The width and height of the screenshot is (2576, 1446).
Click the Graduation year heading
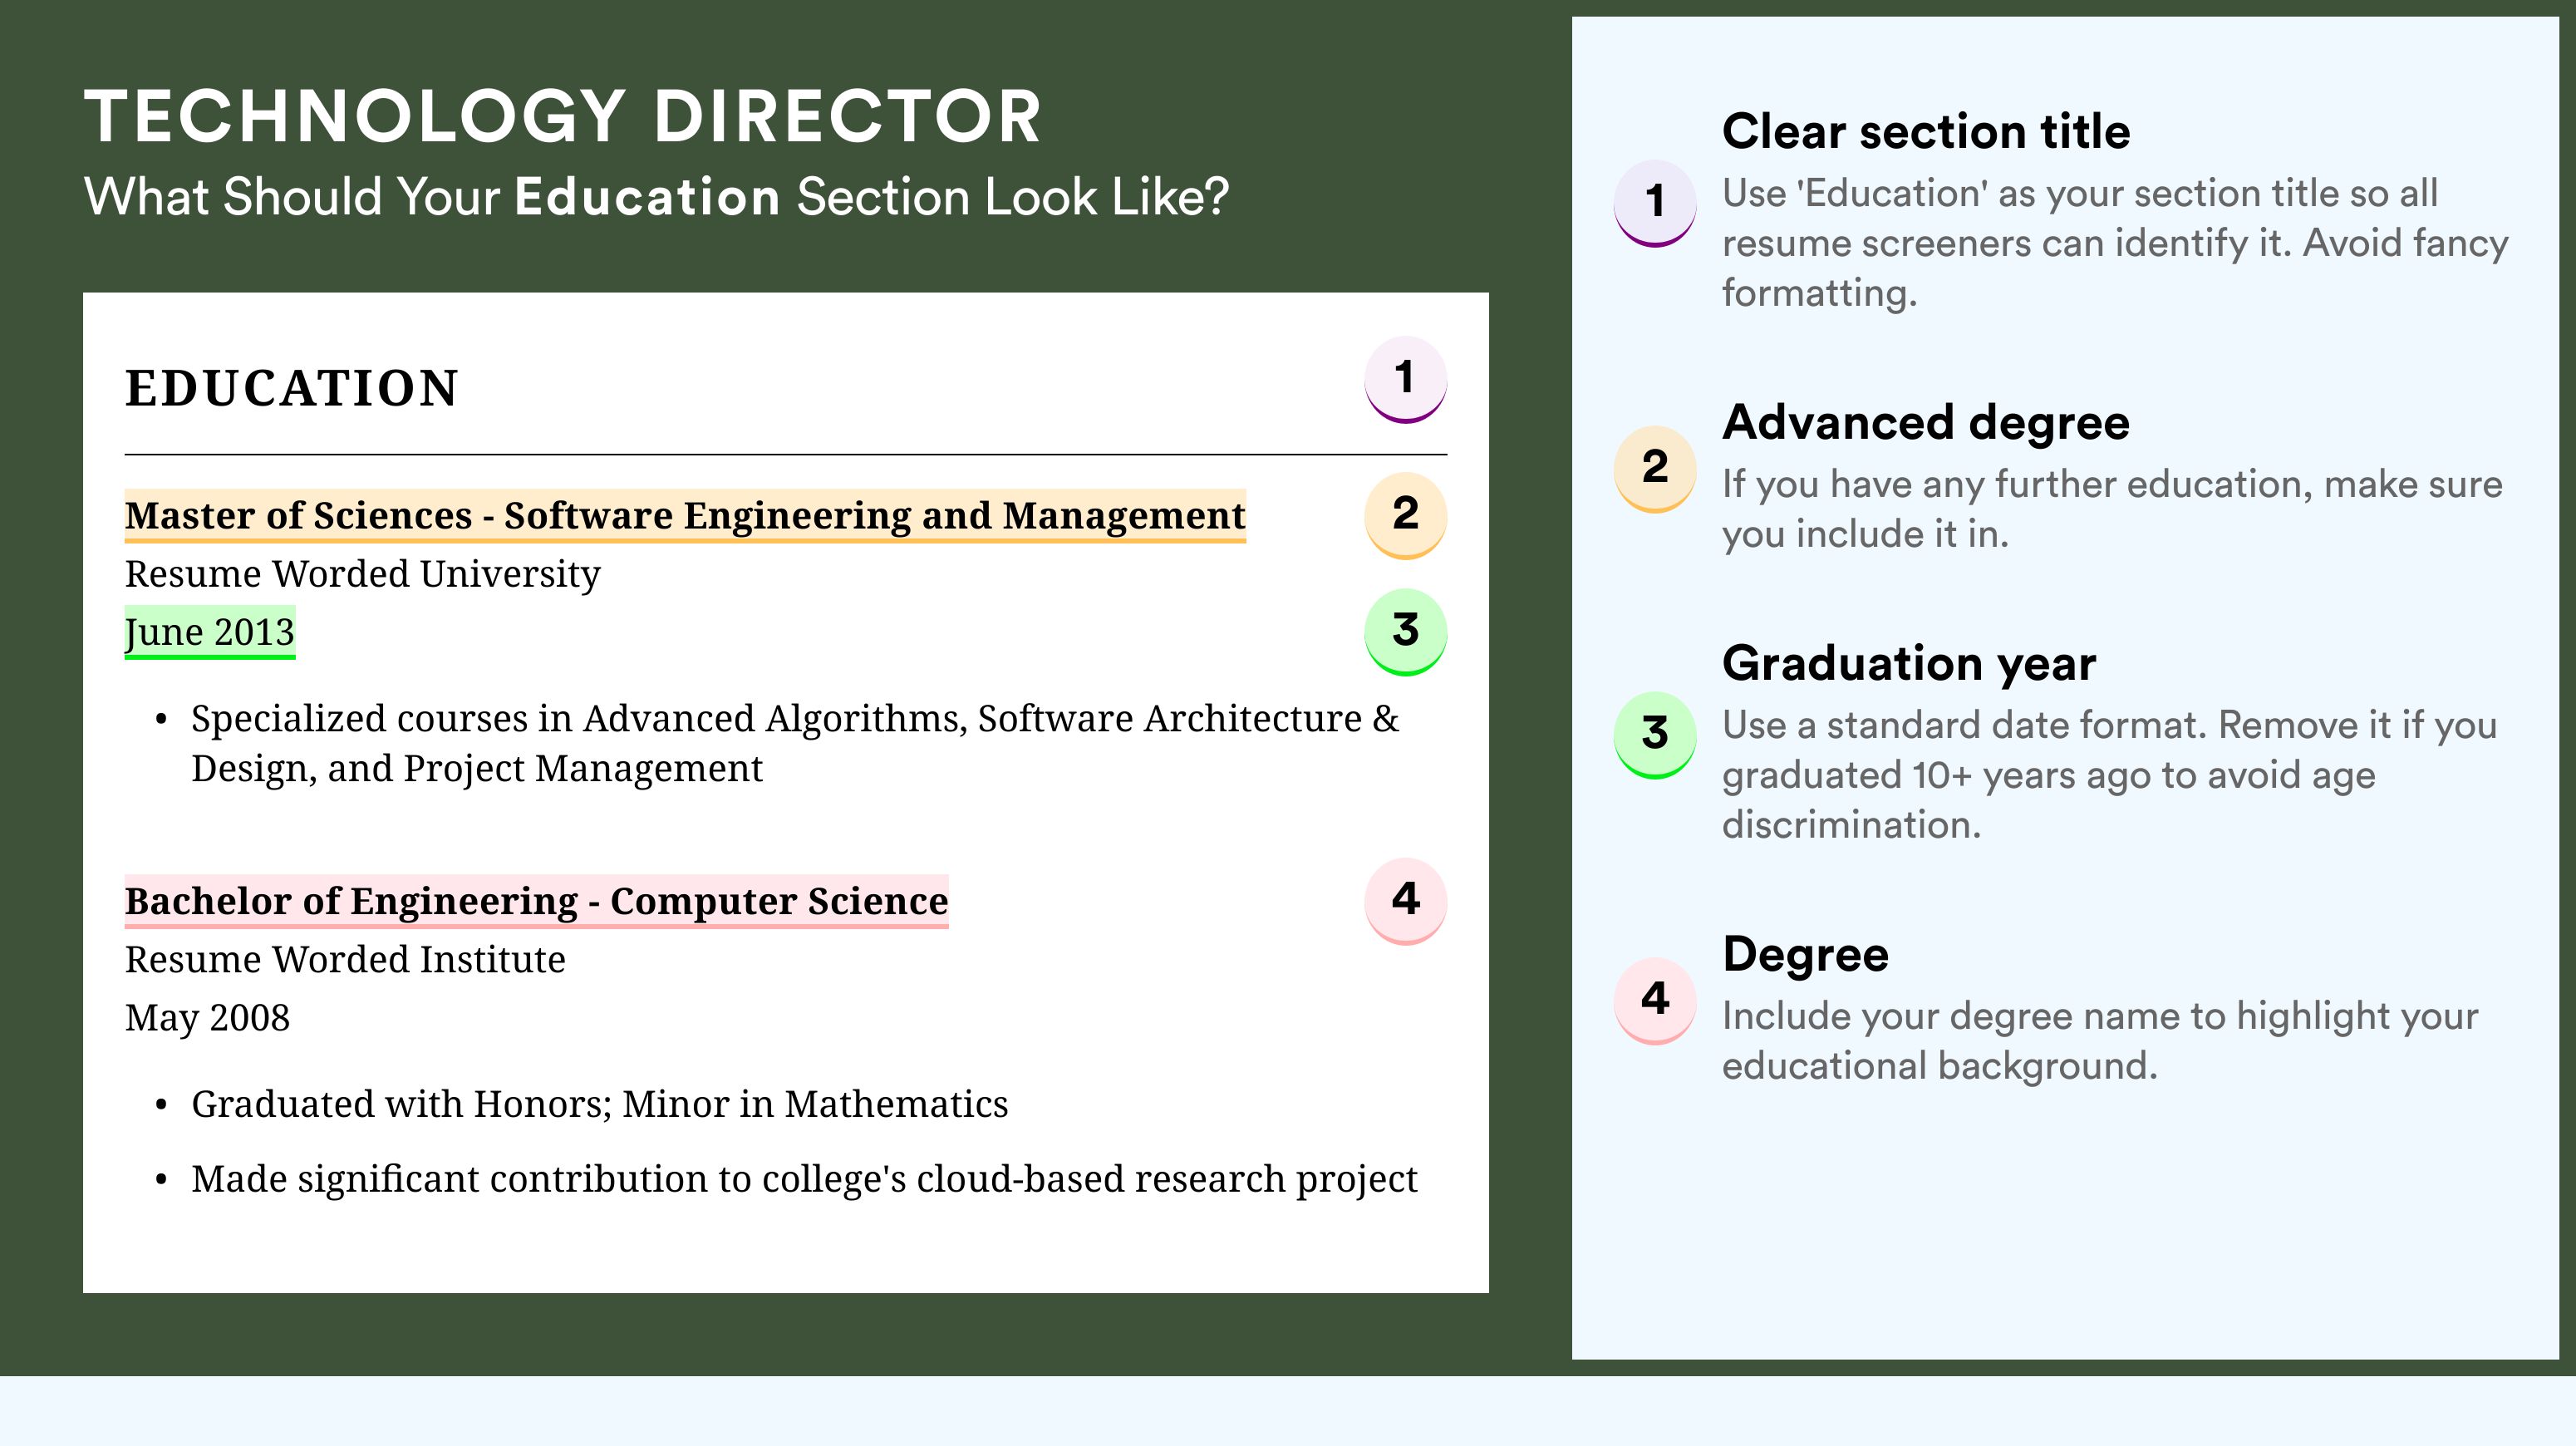[x=1909, y=663]
